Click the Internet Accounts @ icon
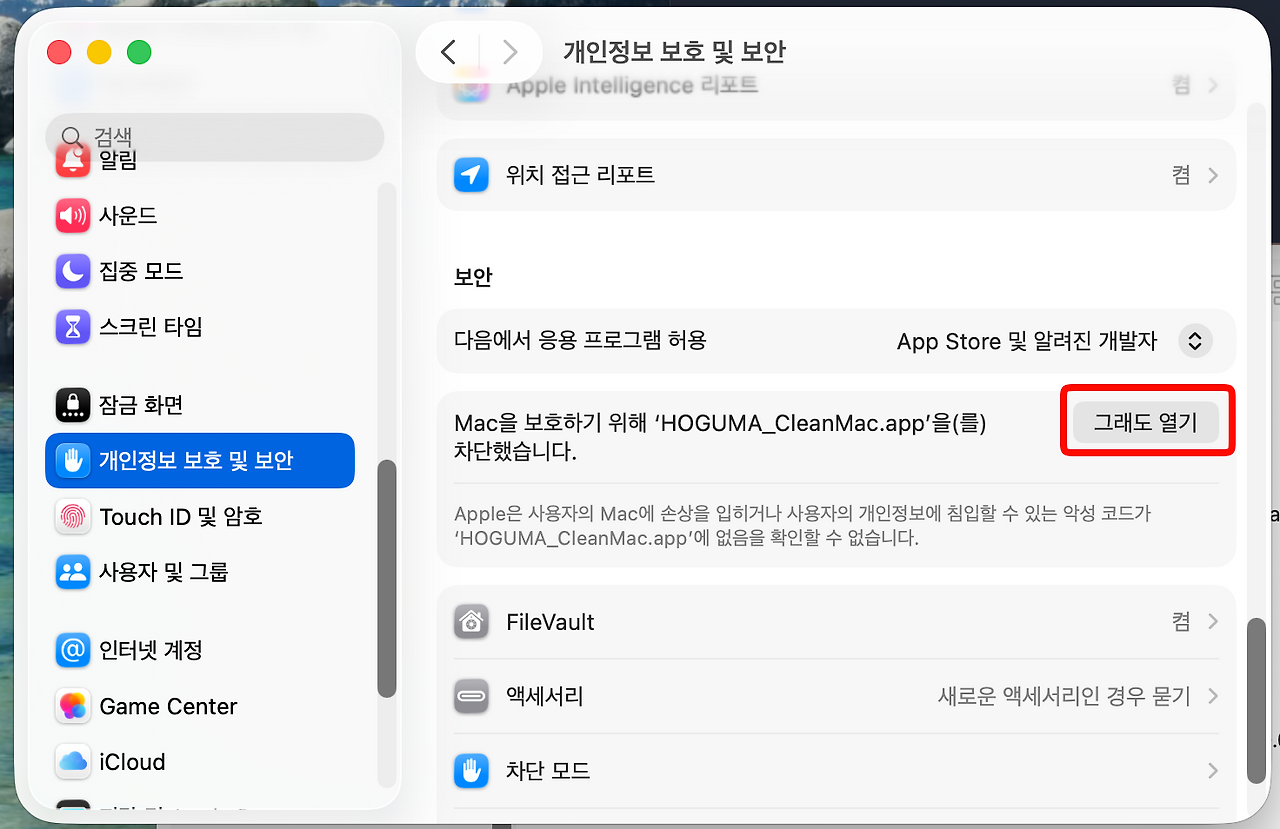1280x829 pixels. (72, 650)
